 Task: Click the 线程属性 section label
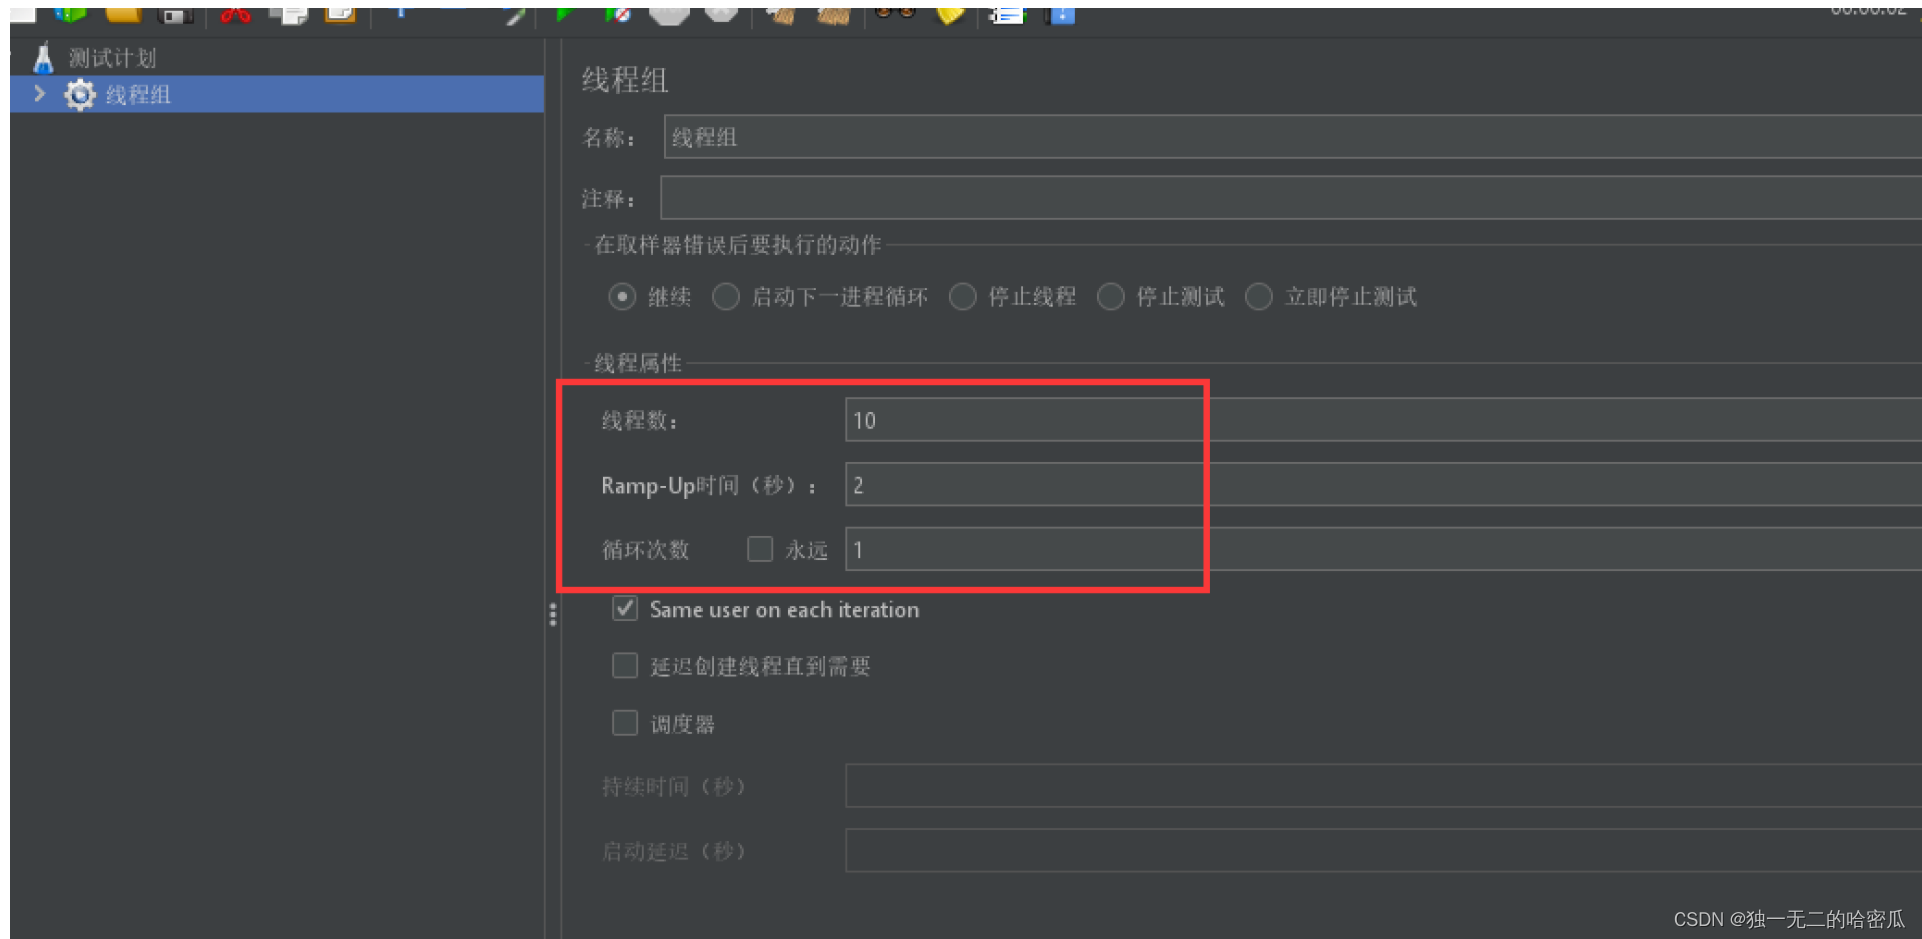[638, 363]
